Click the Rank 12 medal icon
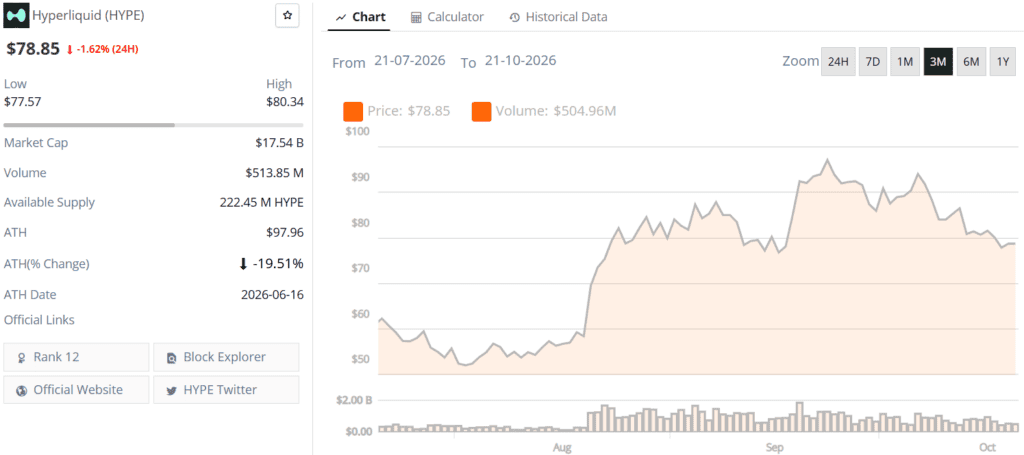 (x=22, y=358)
